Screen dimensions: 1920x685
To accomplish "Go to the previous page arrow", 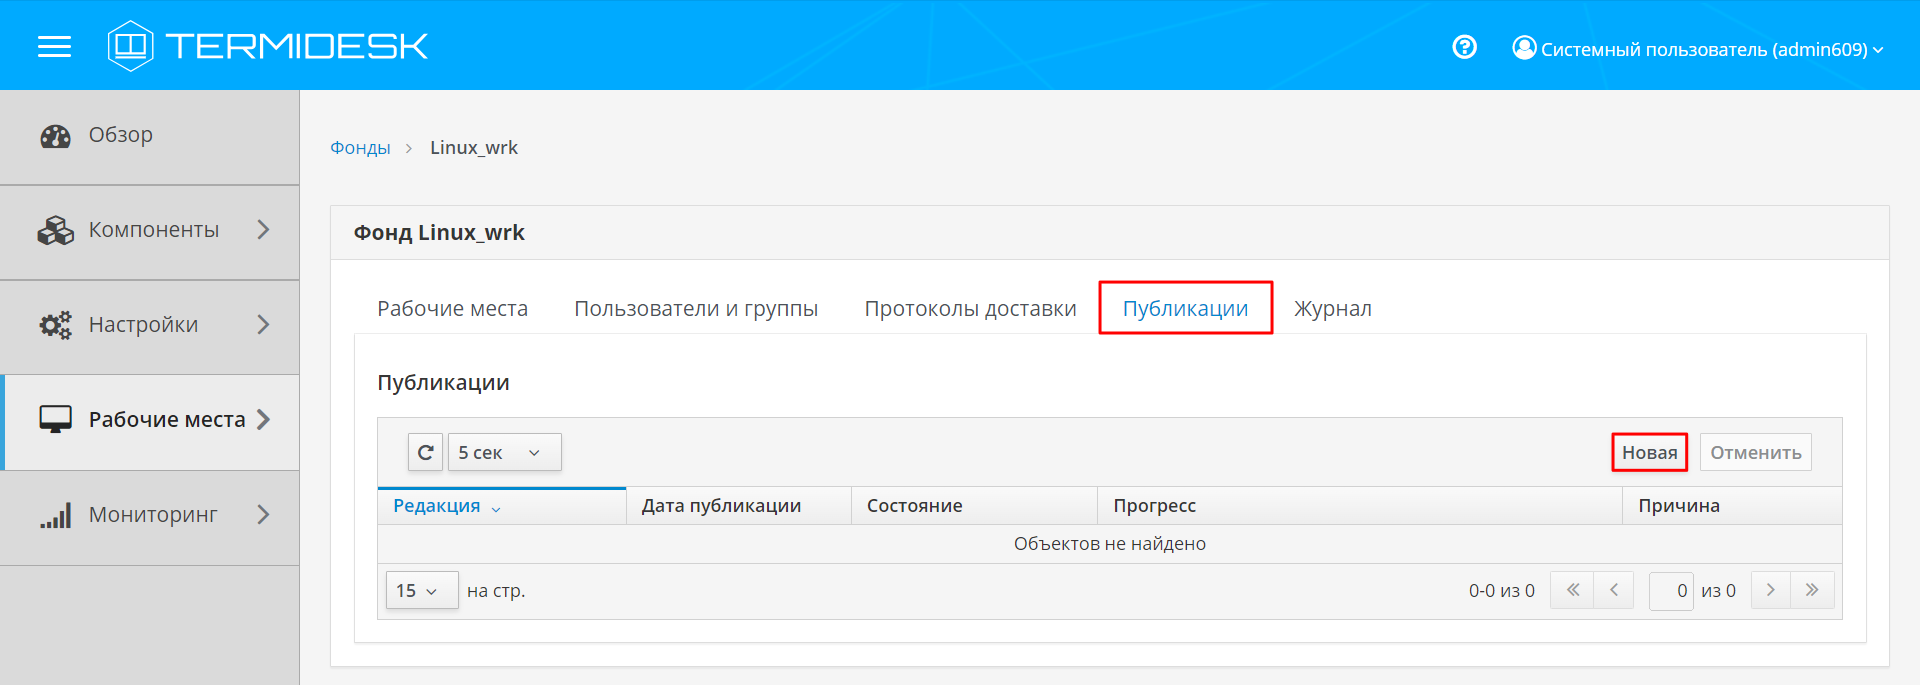I will point(1613,590).
